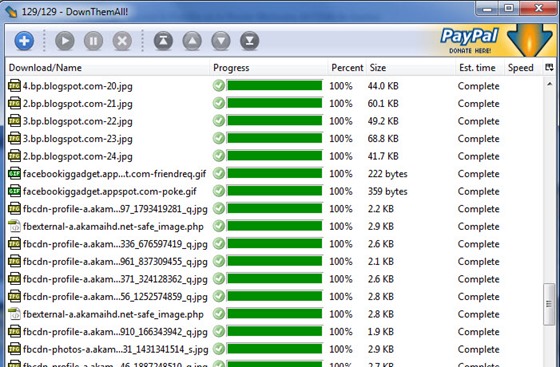Click the DownThemAll arrow logo
The image size is (560, 367).
point(530,40)
